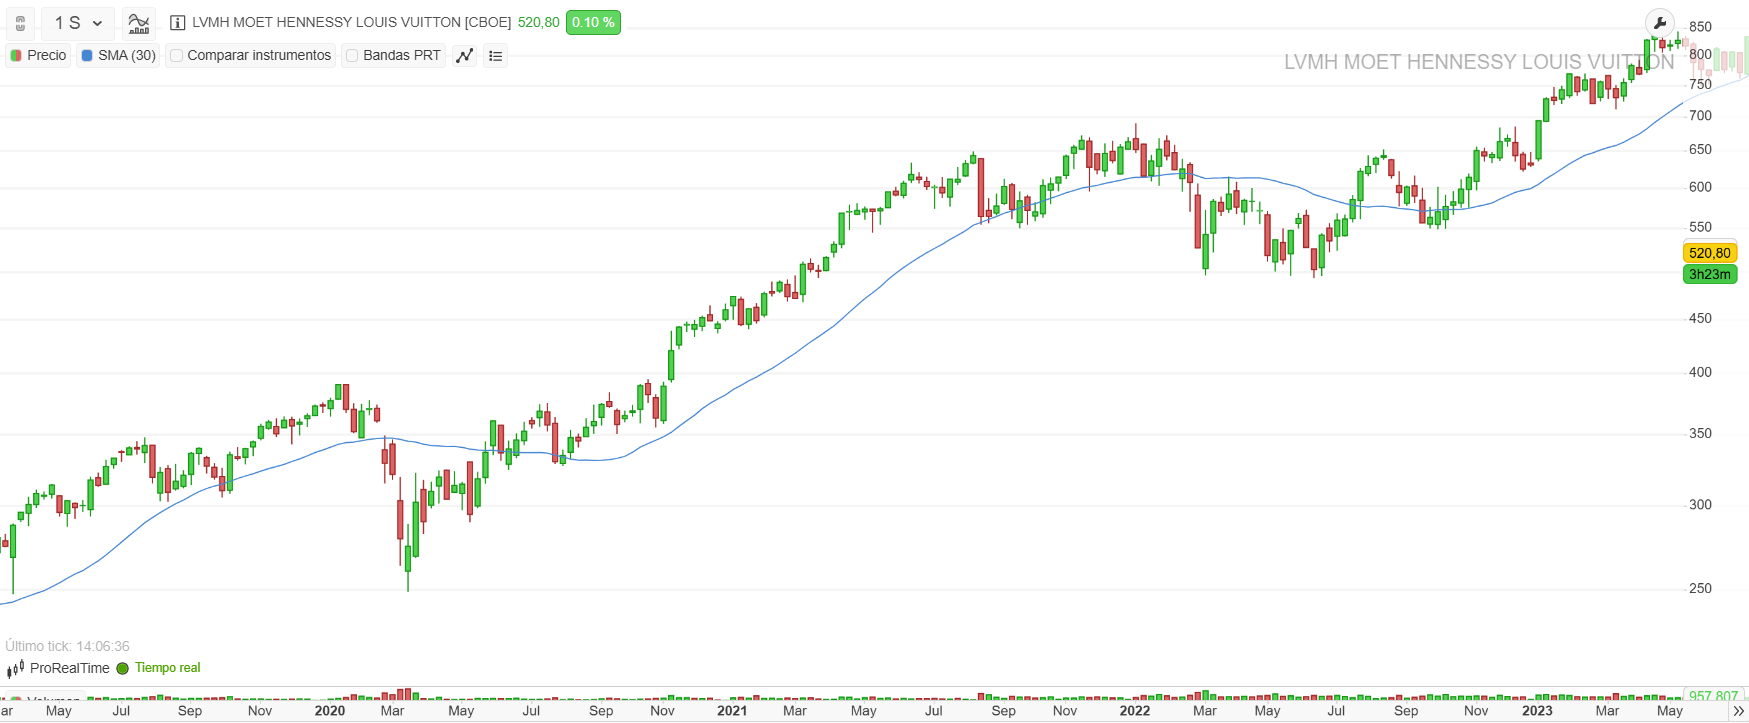1749x723 pixels.
Task: Click the green 3h23m countdown label
Action: (1710, 274)
